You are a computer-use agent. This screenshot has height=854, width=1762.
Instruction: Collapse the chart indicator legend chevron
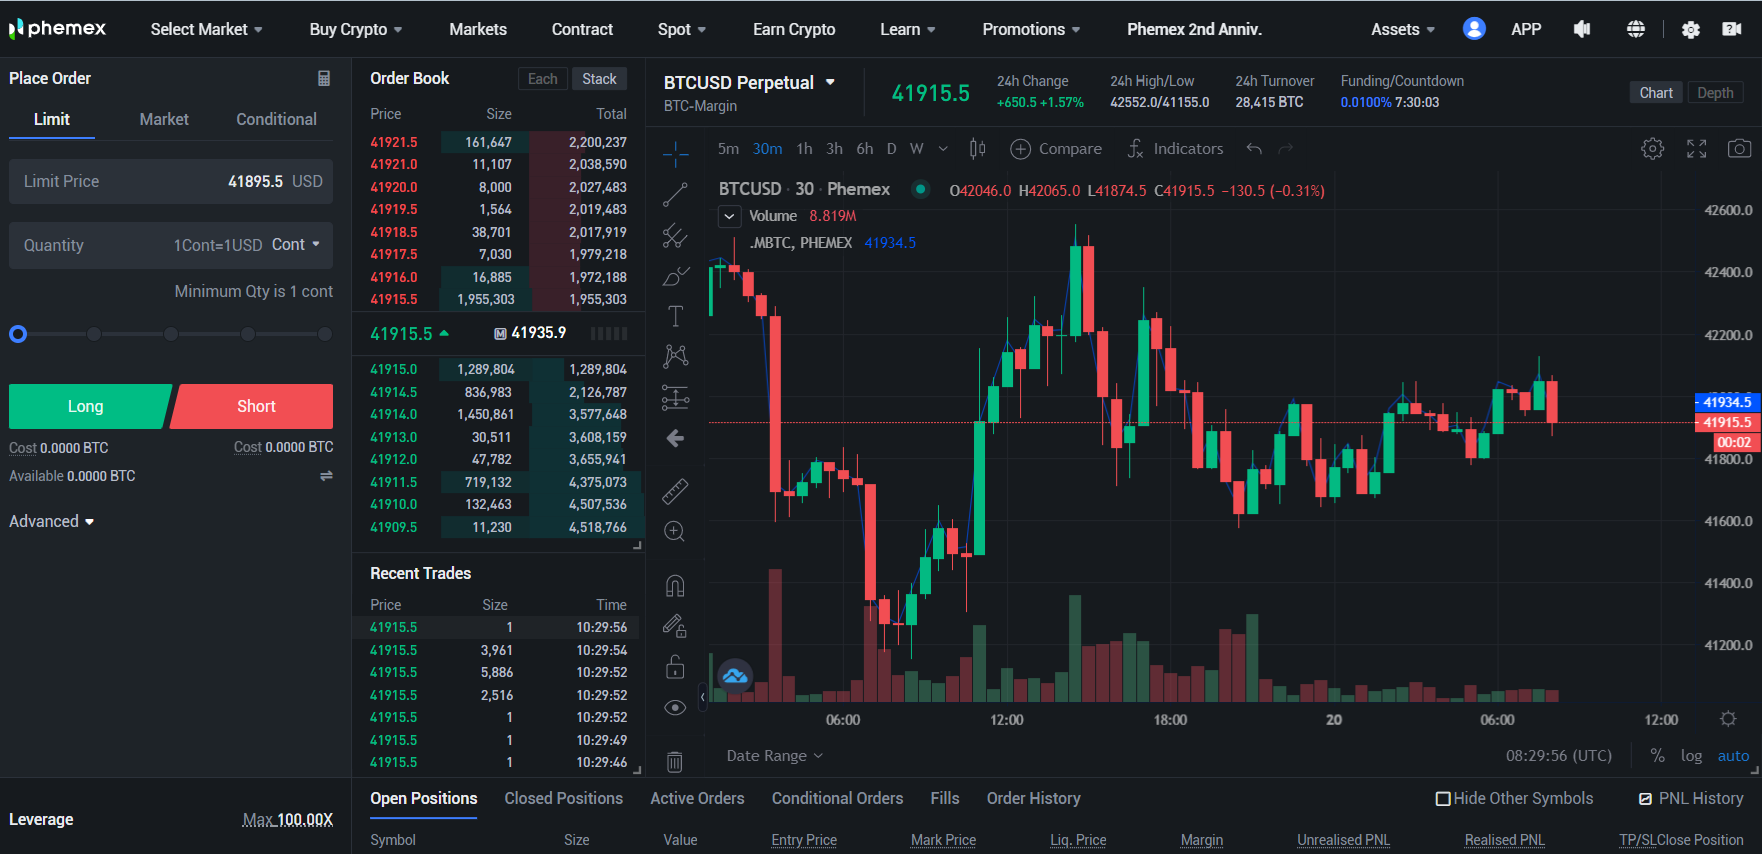[x=729, y=216]
